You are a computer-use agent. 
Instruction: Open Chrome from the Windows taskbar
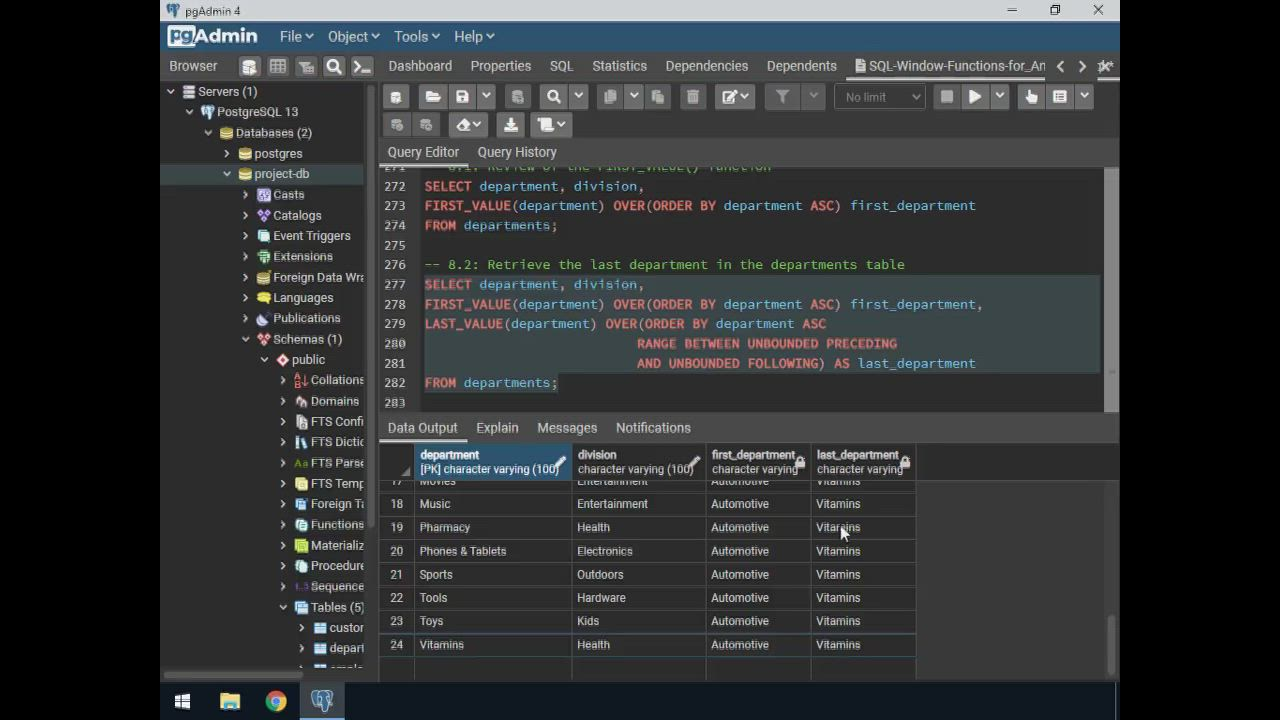276,701
